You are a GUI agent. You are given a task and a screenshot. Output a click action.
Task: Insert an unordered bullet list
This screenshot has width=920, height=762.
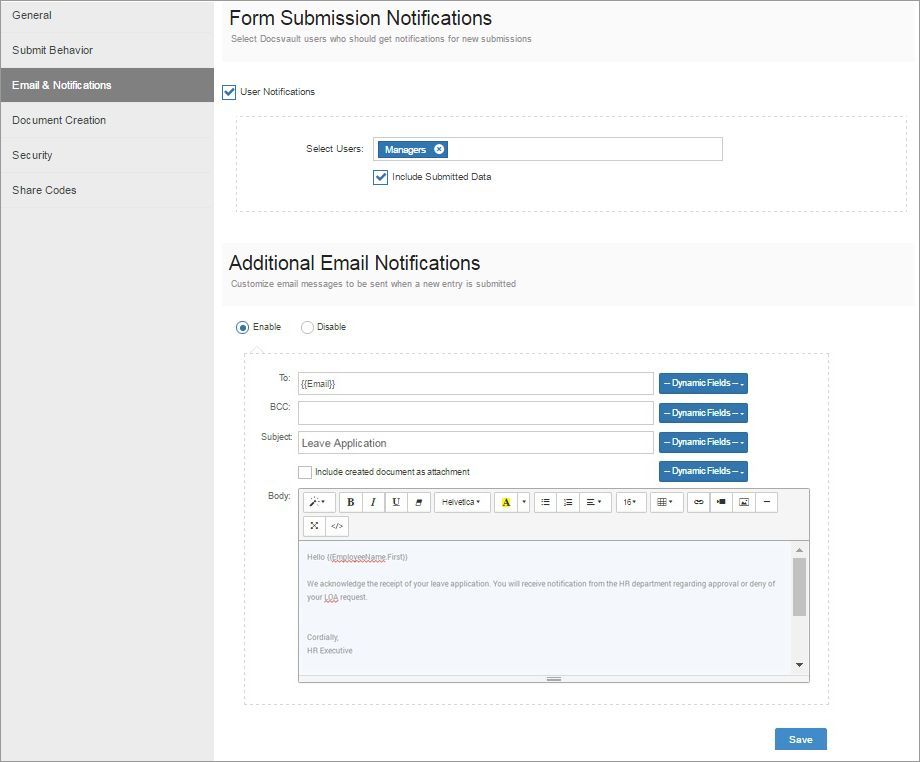click(x=544, y=502)
